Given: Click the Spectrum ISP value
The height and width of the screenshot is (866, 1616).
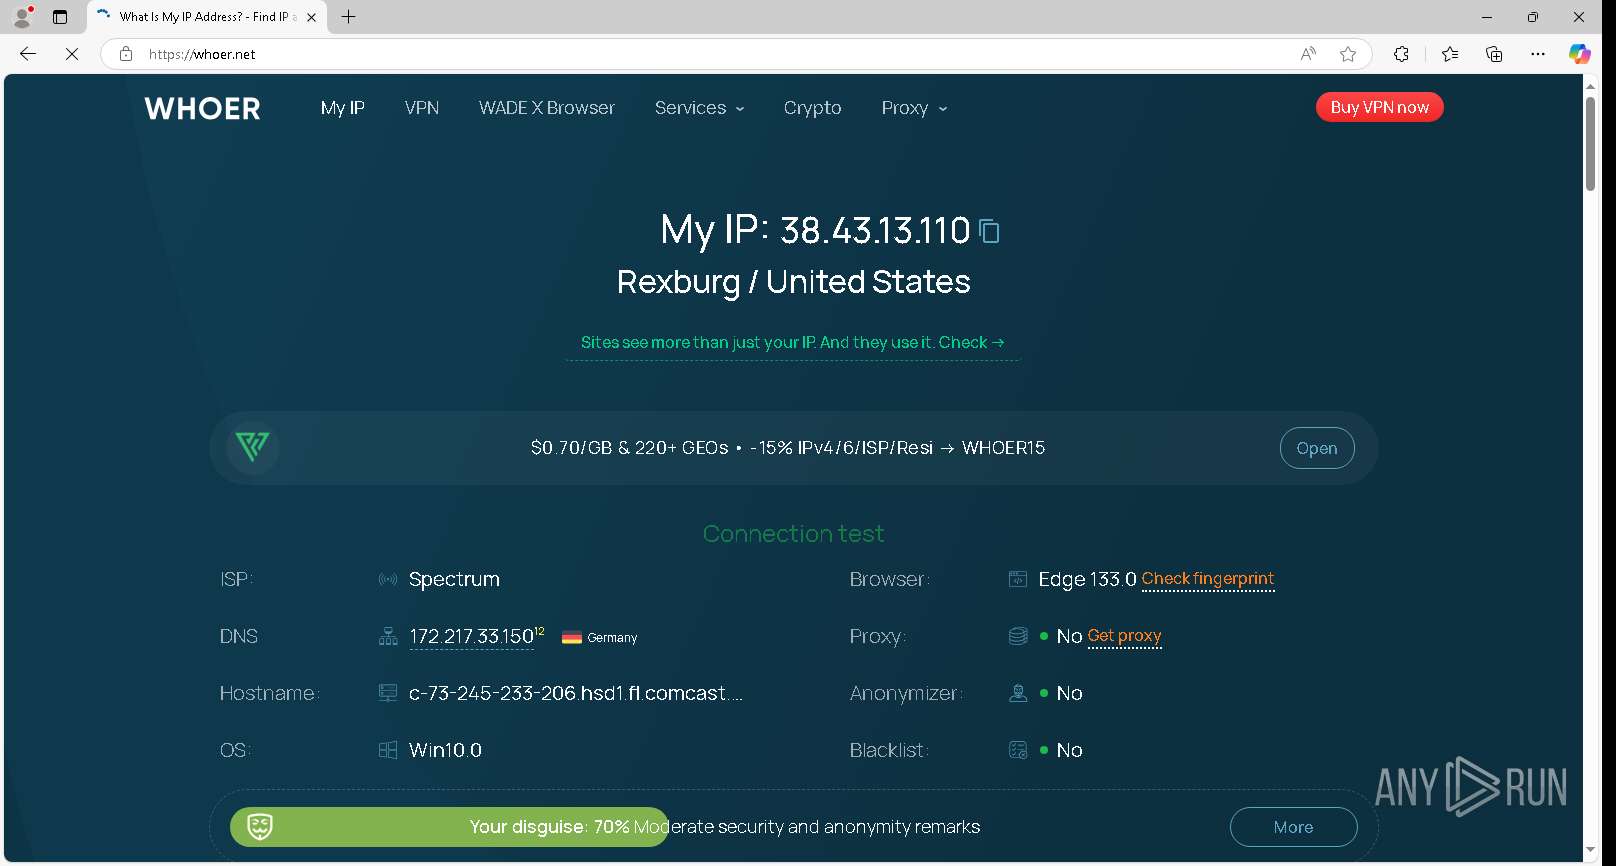Looking at the screenshot, I should click(x=454, y=580).
